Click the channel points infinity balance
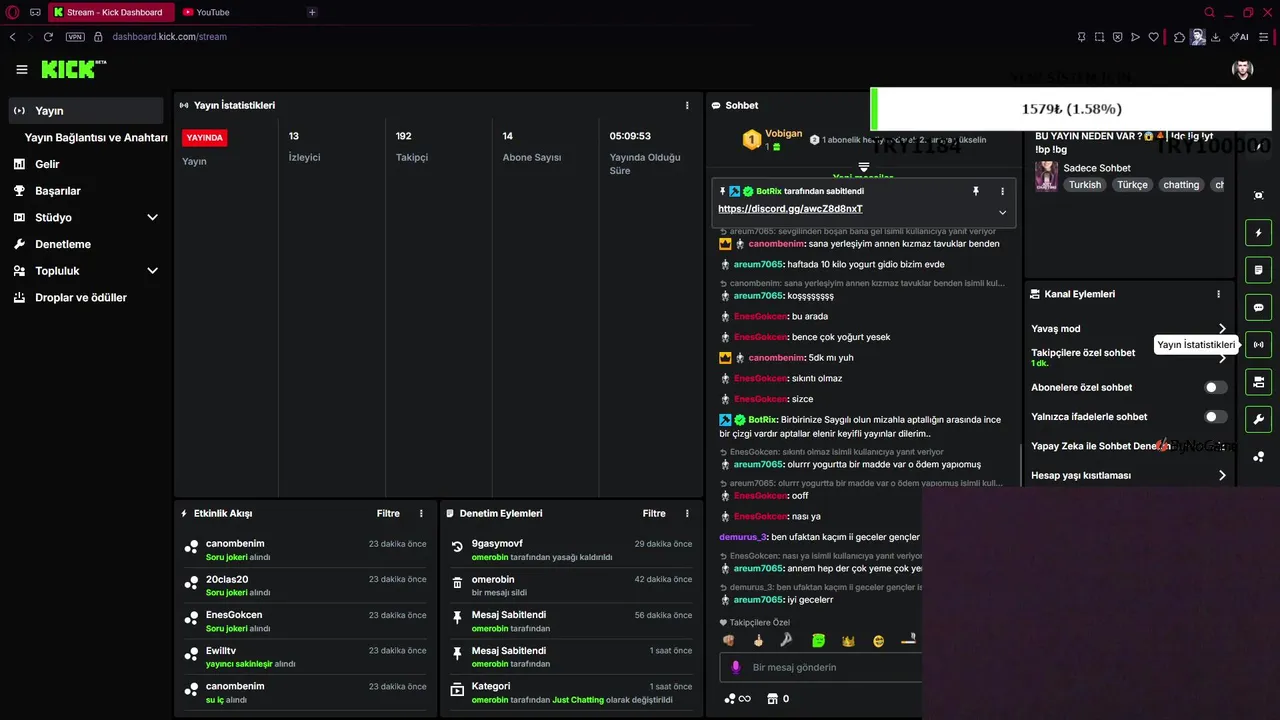This screenshot has height=720, width=1280. pyautogui.click(x=738, y=699)
